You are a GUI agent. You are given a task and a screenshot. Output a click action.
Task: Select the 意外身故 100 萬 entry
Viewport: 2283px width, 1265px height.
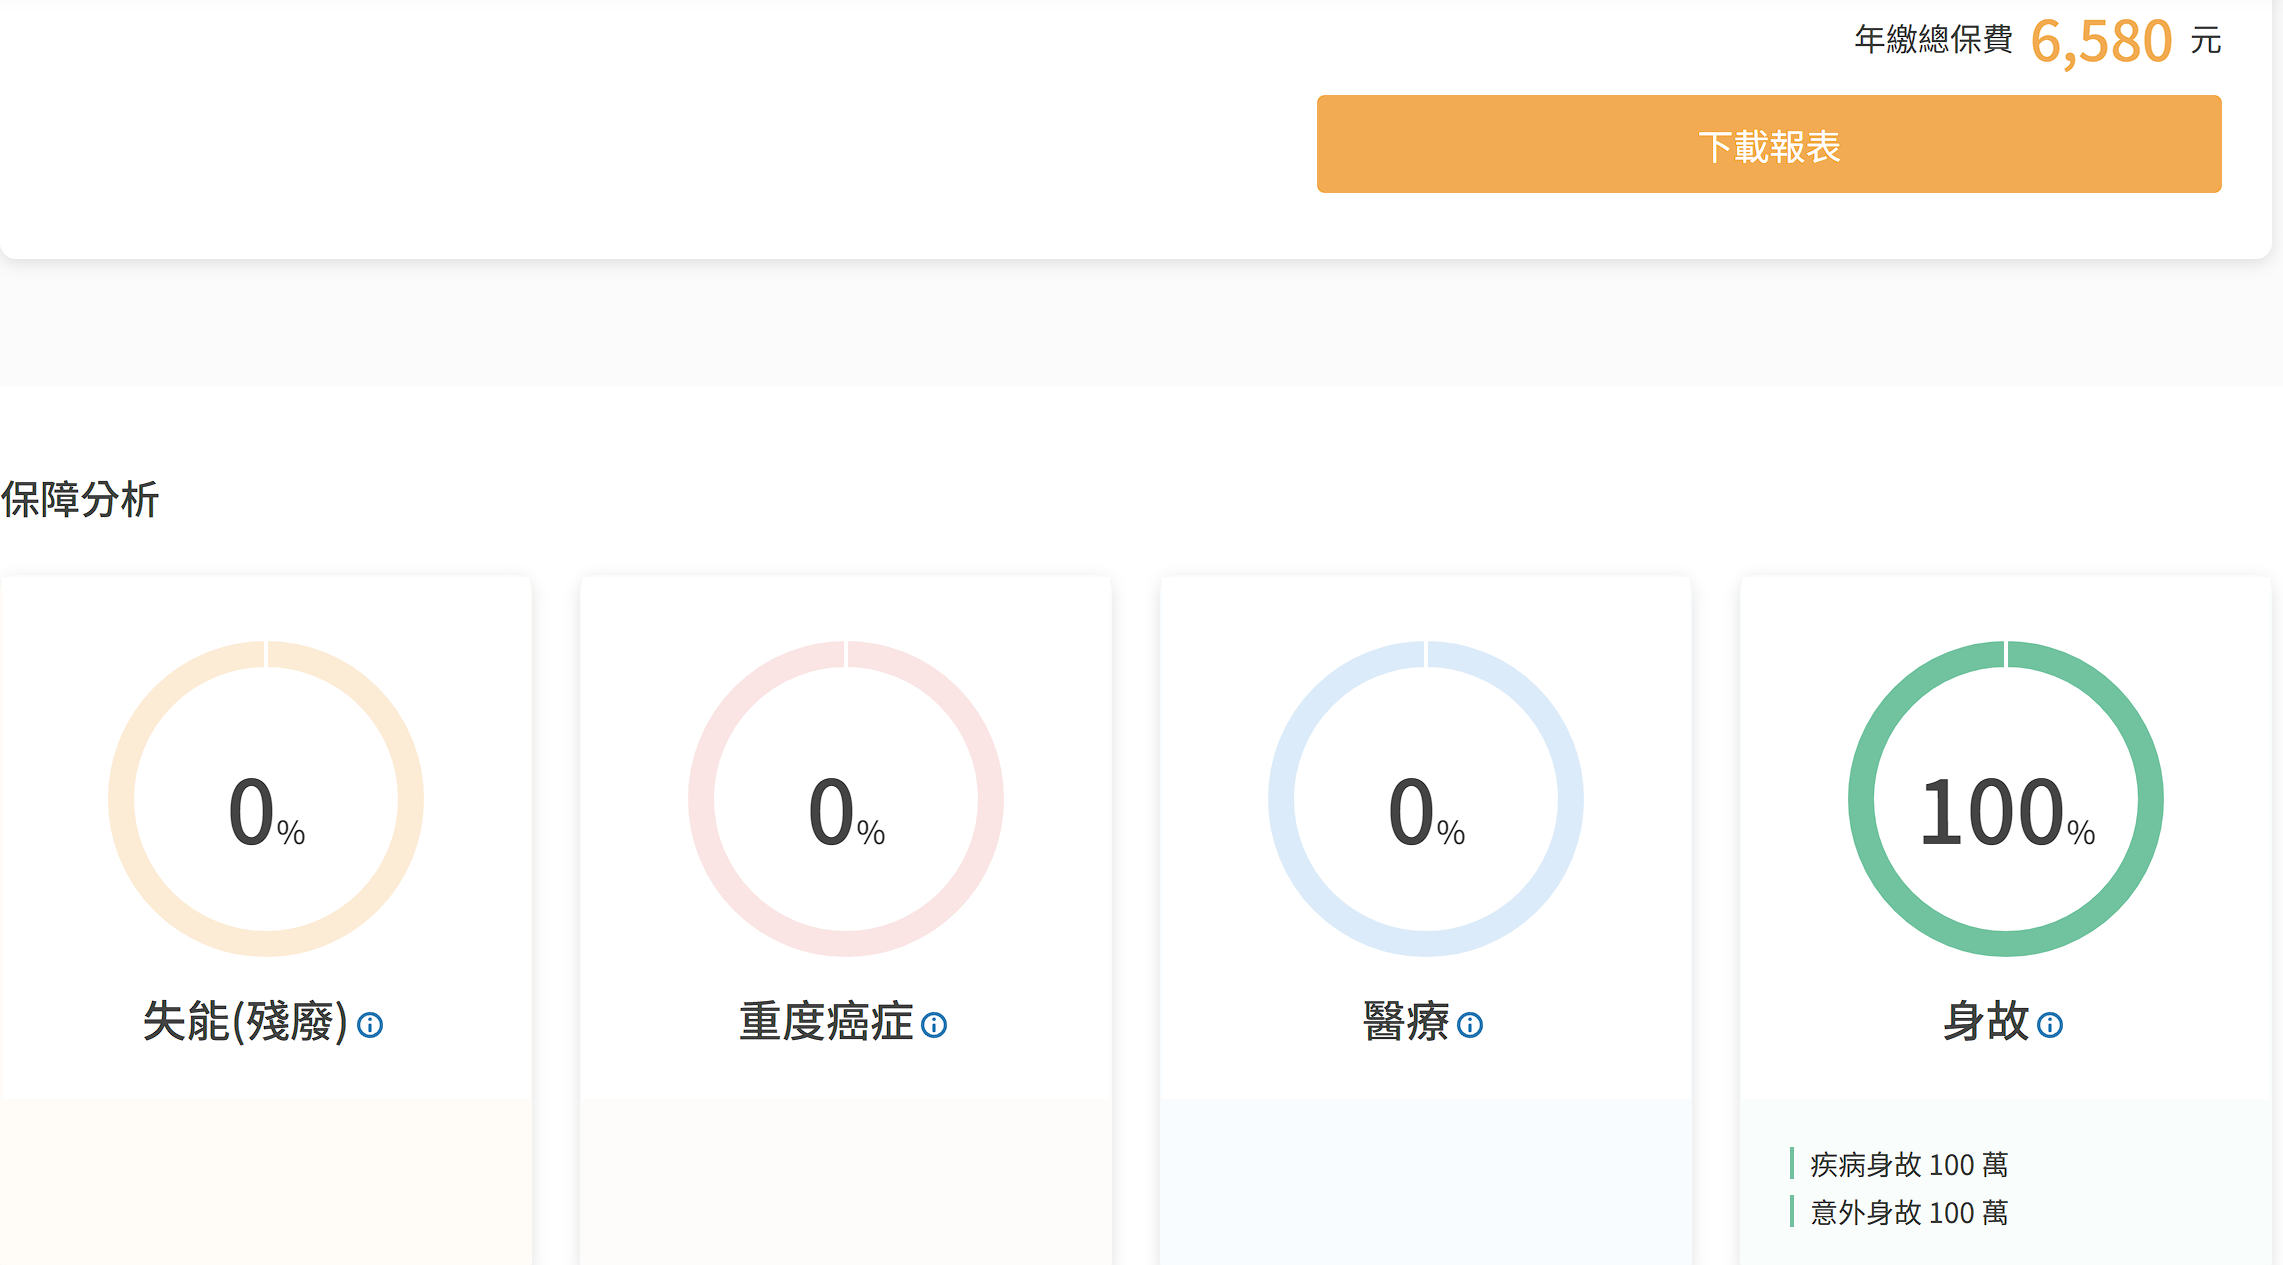pos(1908,1213)
